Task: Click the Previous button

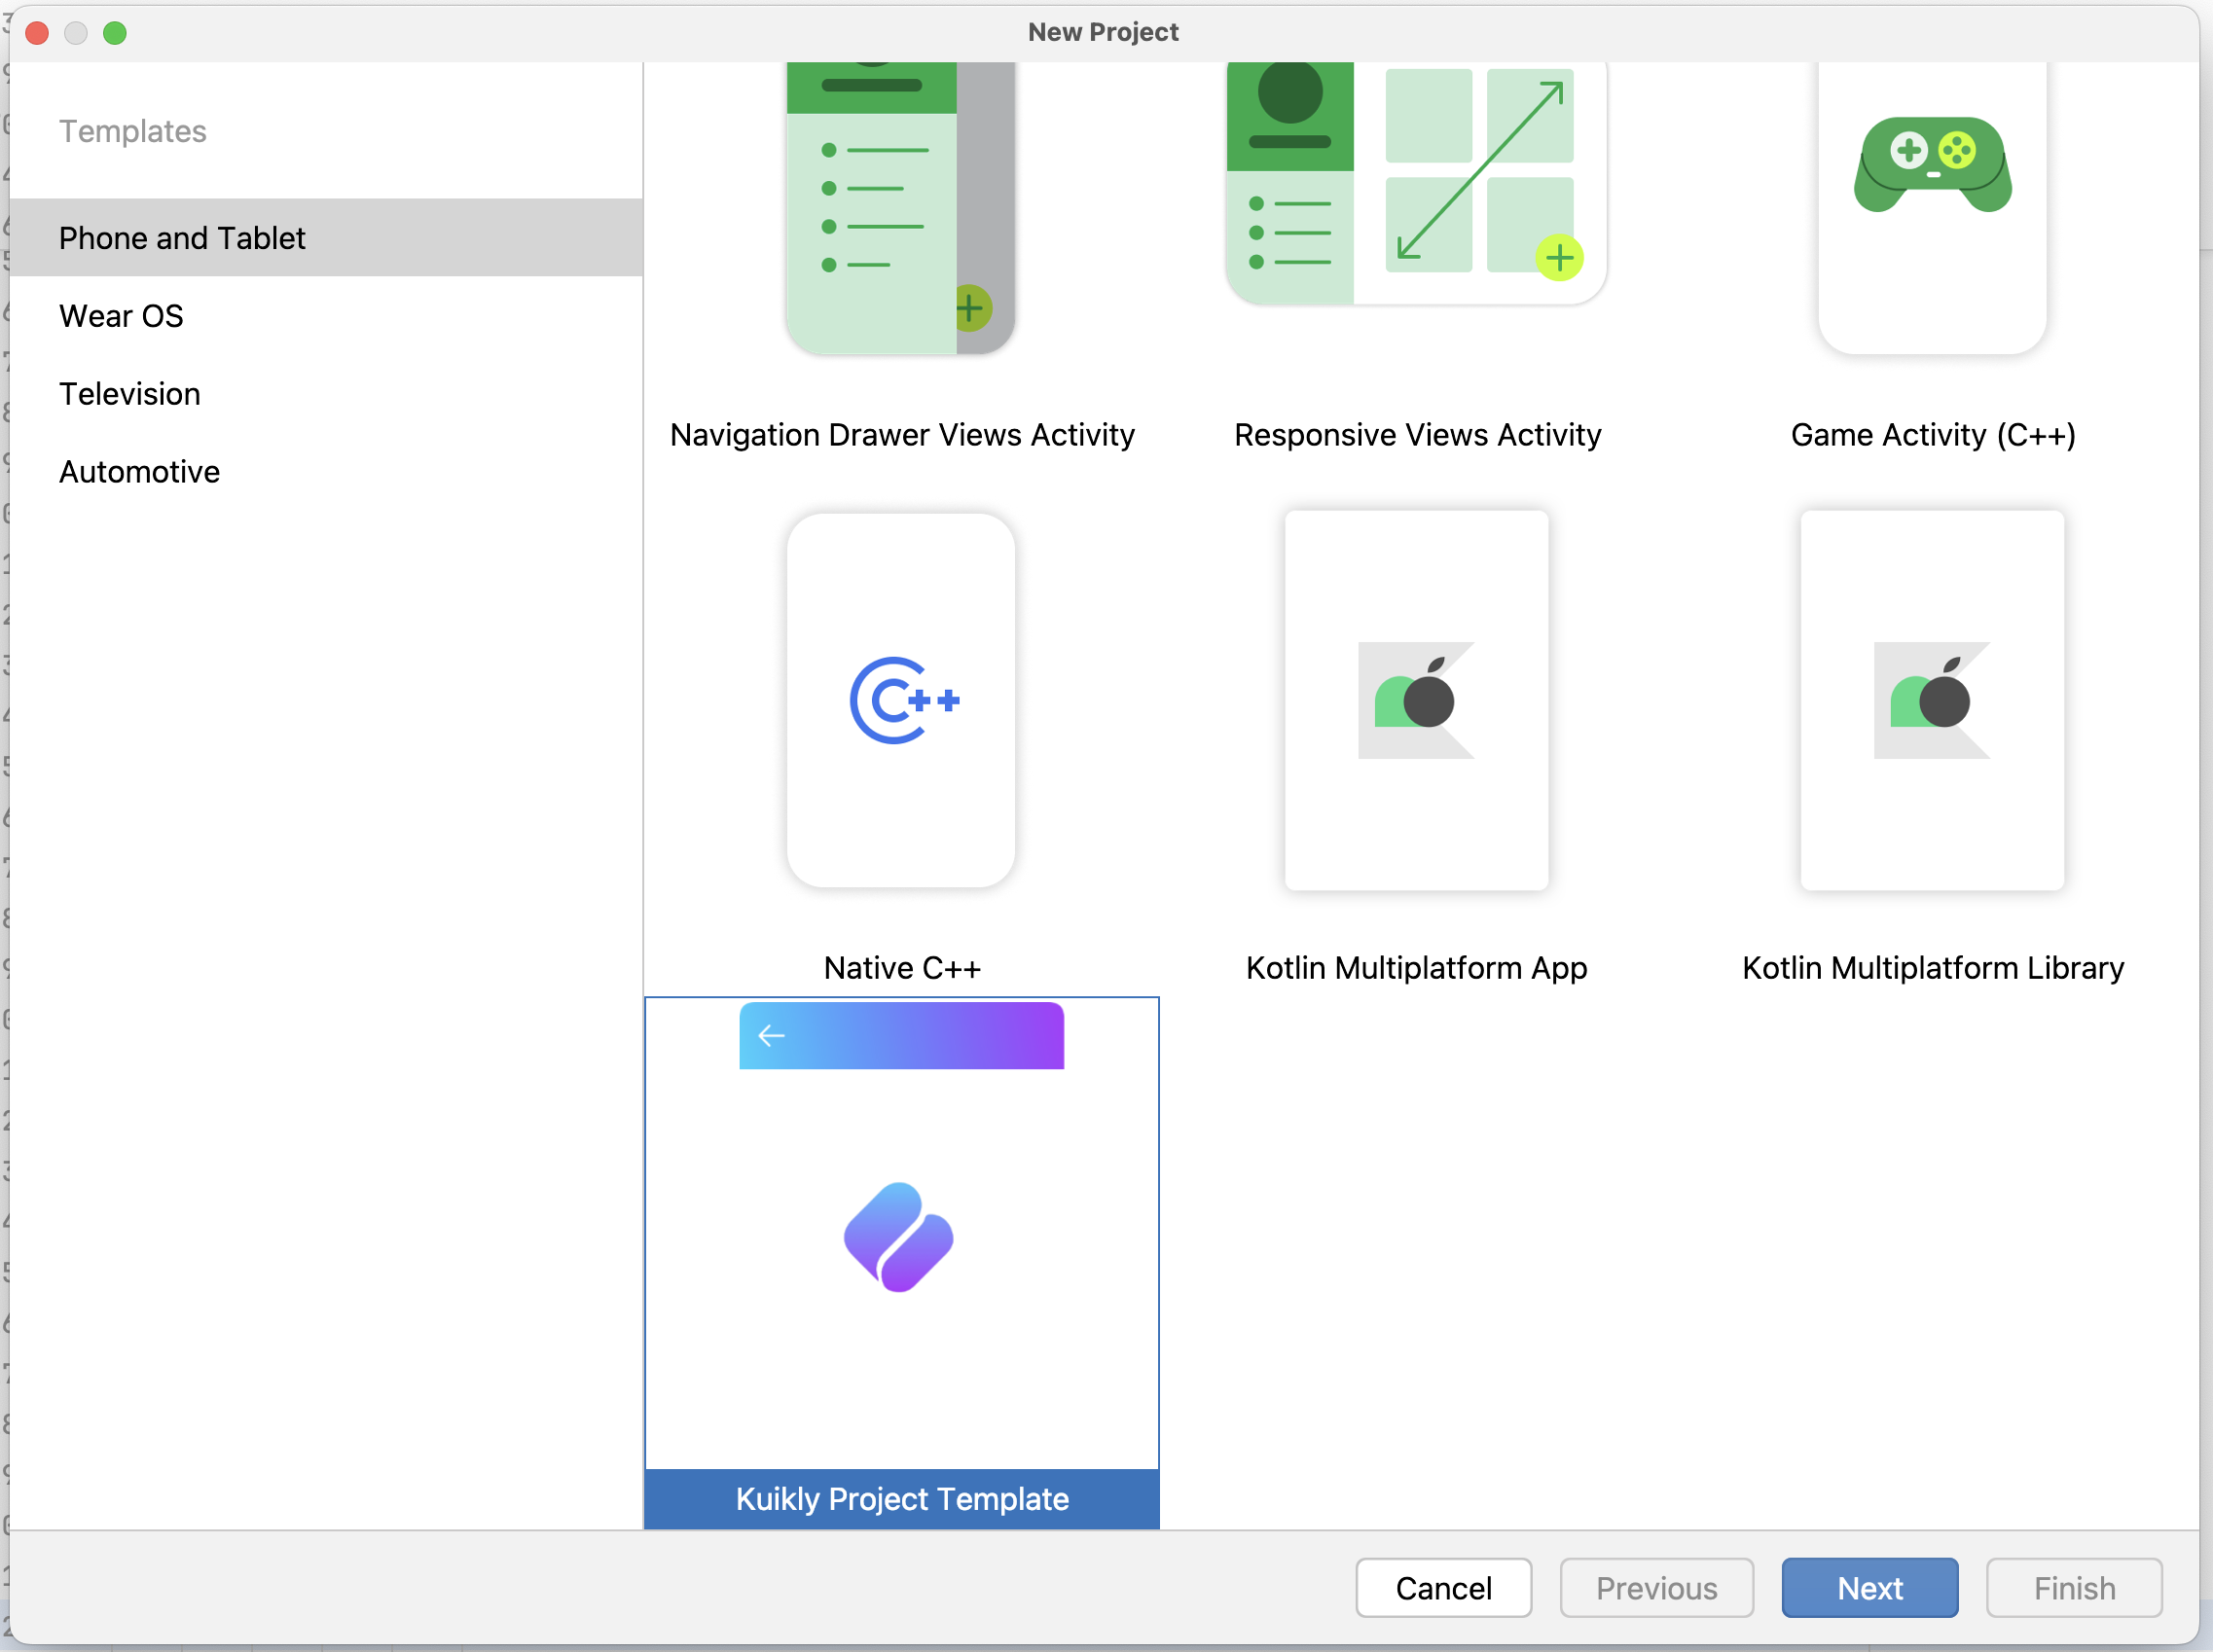Action: click(x=1656, y=1588)
